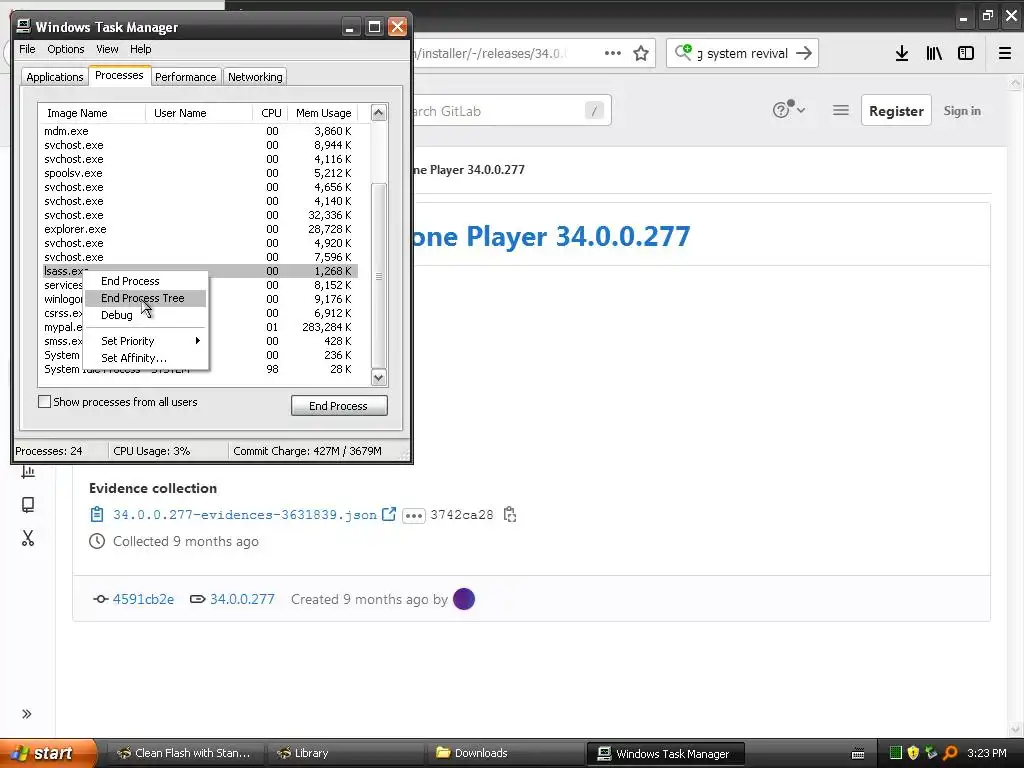Click the Windows start button

pos(47,753)
